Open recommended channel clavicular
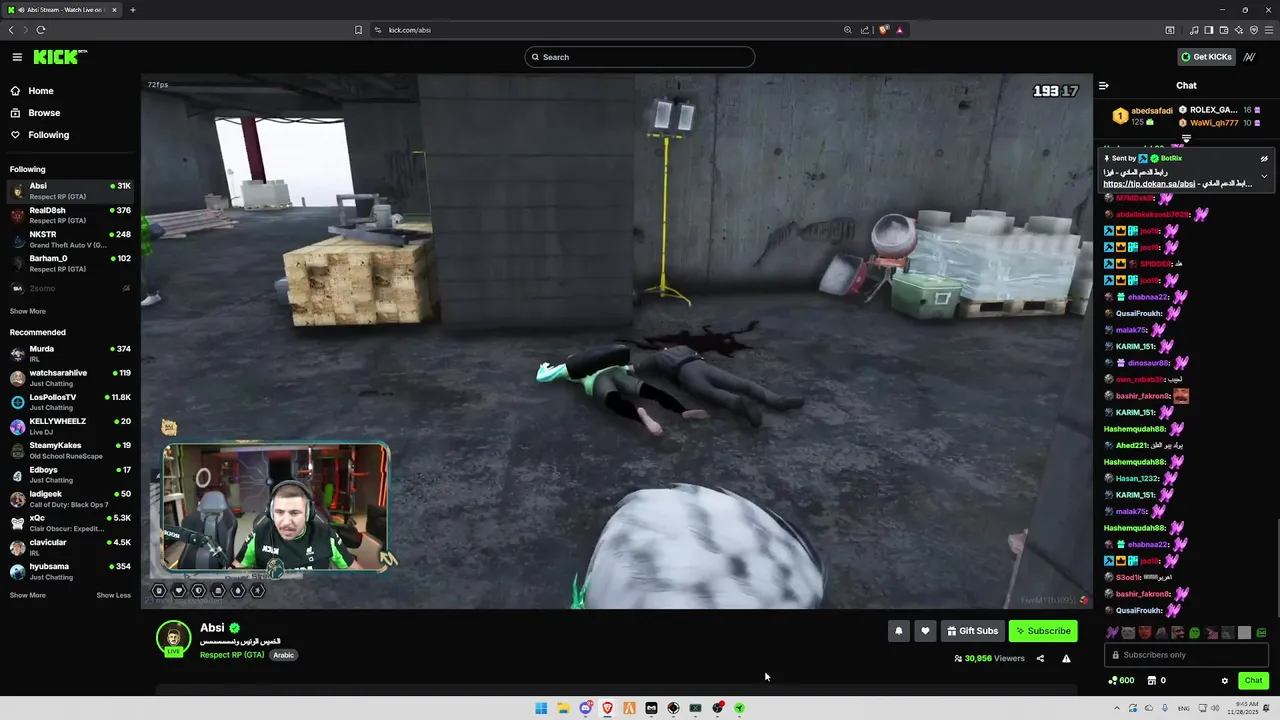Screen dimensions: 1280x720 click(x=70, y=547)
